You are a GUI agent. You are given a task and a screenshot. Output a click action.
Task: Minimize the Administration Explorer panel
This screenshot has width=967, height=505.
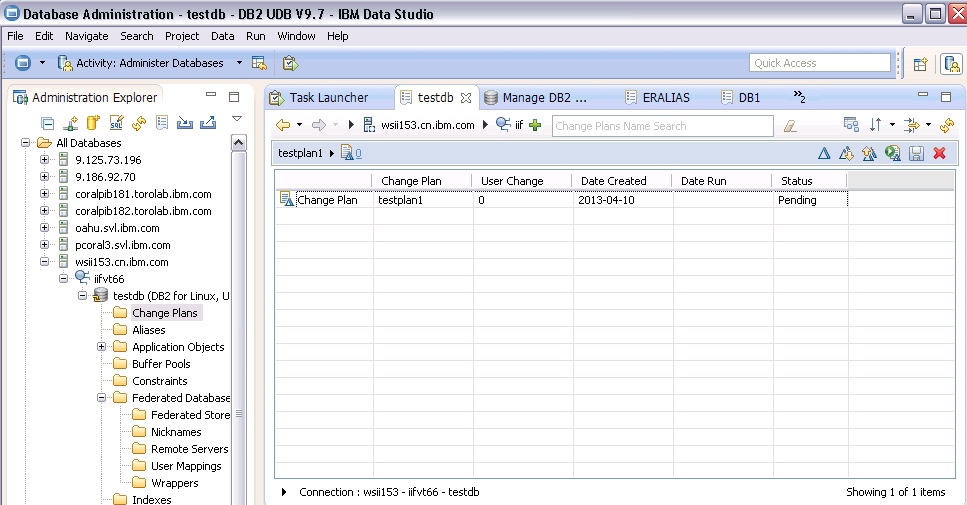click(x=211, y=94)
